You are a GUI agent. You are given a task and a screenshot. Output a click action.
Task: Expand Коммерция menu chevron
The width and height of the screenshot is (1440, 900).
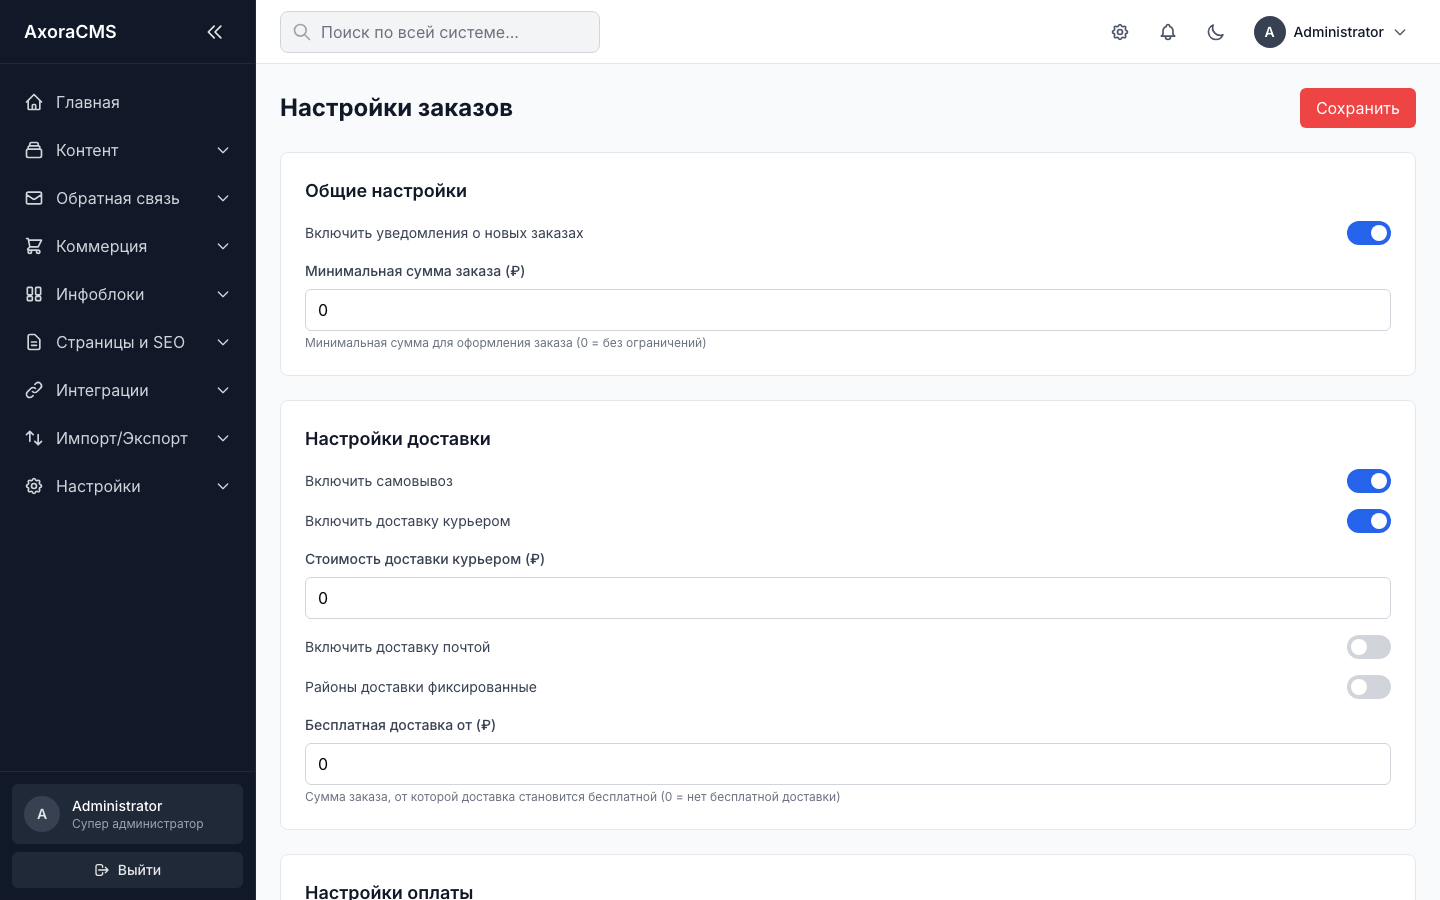(223, 246)
